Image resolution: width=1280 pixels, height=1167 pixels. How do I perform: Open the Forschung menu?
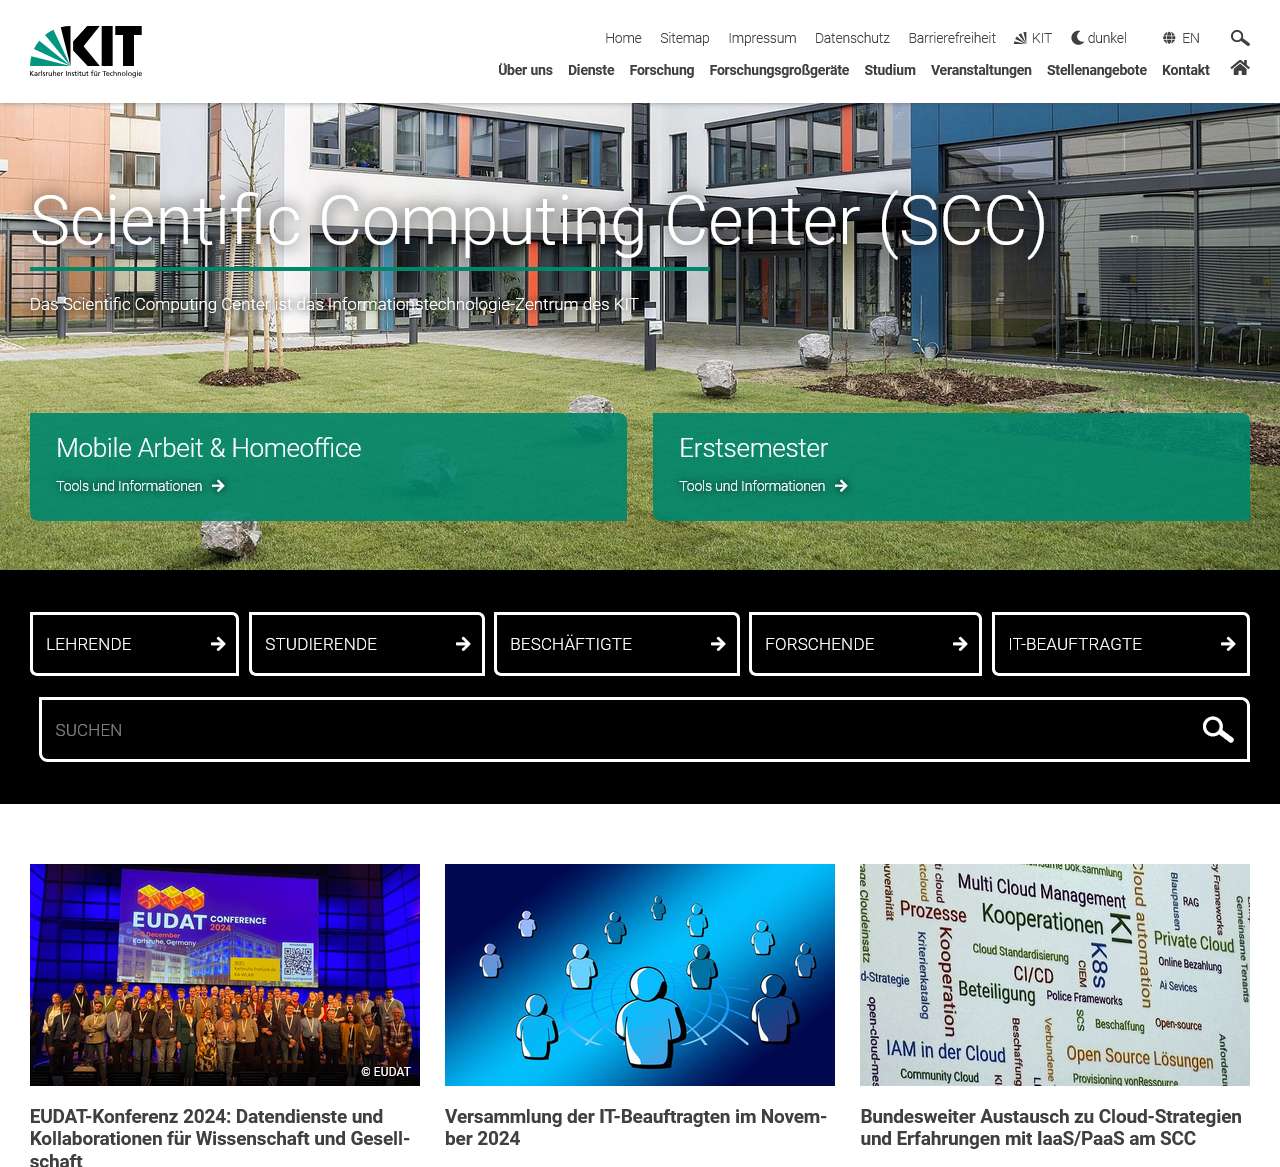(661, 70)
